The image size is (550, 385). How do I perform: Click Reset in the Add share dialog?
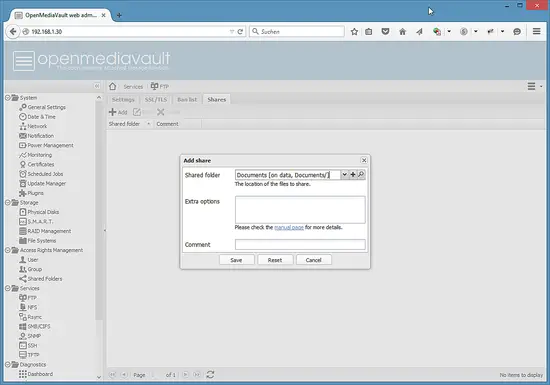(x=275, y=260)
